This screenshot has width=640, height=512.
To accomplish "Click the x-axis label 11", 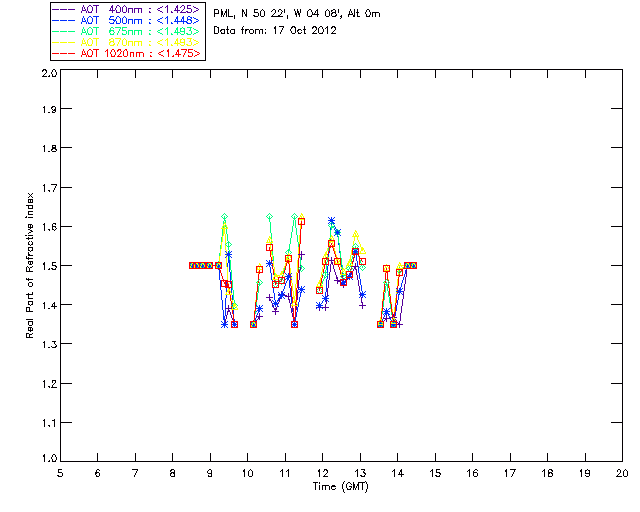I will (x=285, y=473).
